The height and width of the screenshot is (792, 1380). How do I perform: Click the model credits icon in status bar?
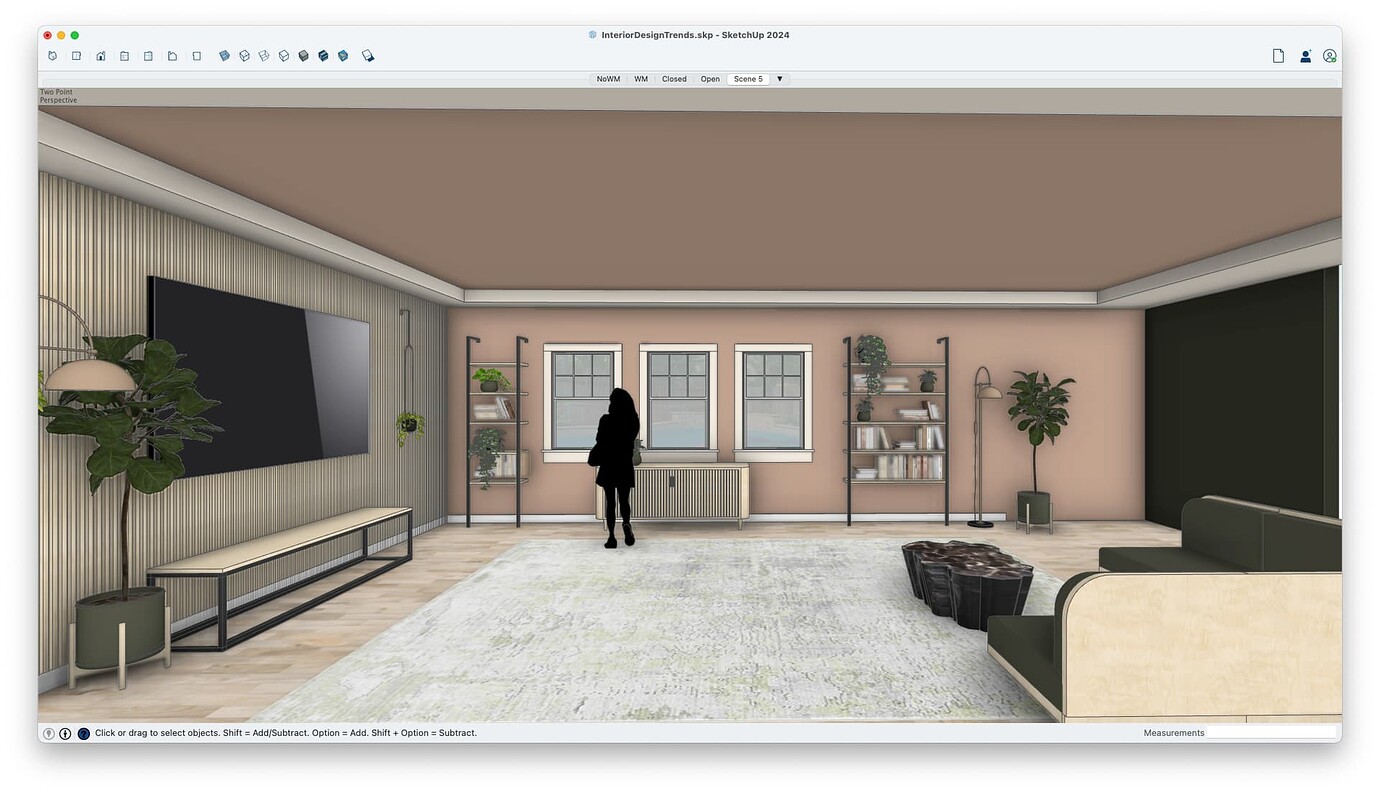[x=65, y=732]
